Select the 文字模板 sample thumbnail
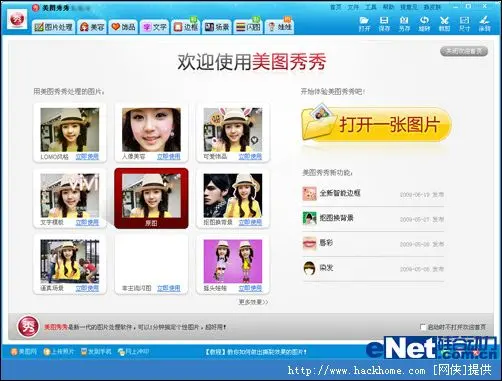The image size is (502, 381). (70, 195)
